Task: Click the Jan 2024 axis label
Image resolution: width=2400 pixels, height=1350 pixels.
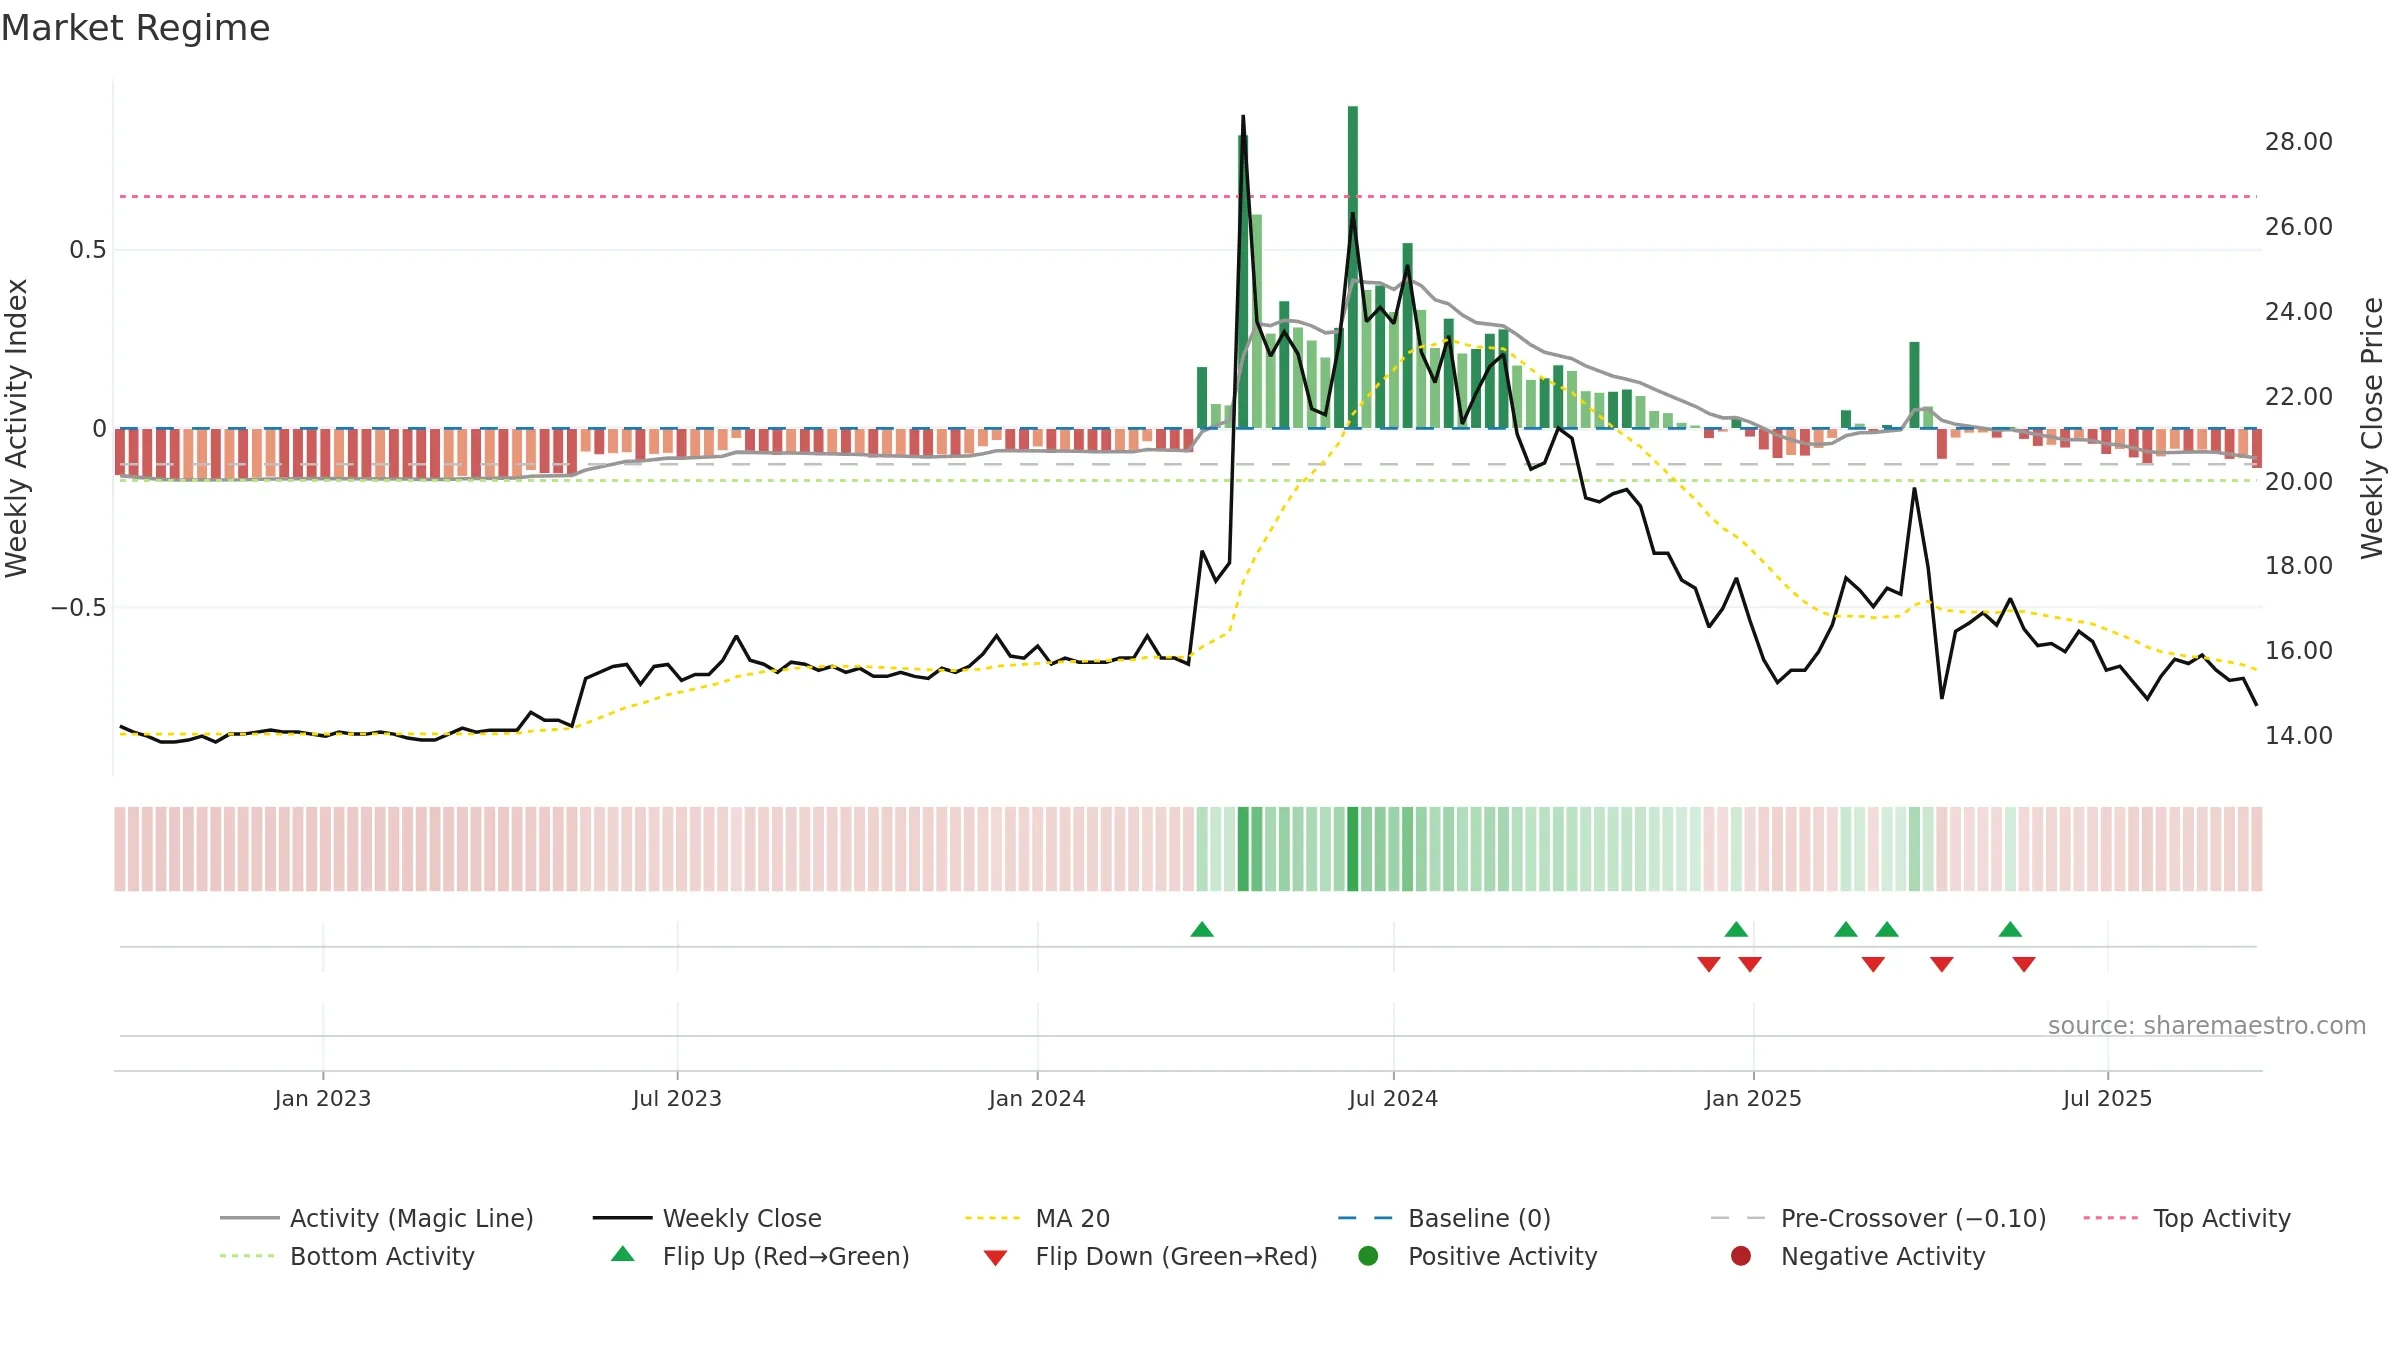Action: [1037, 1098]
